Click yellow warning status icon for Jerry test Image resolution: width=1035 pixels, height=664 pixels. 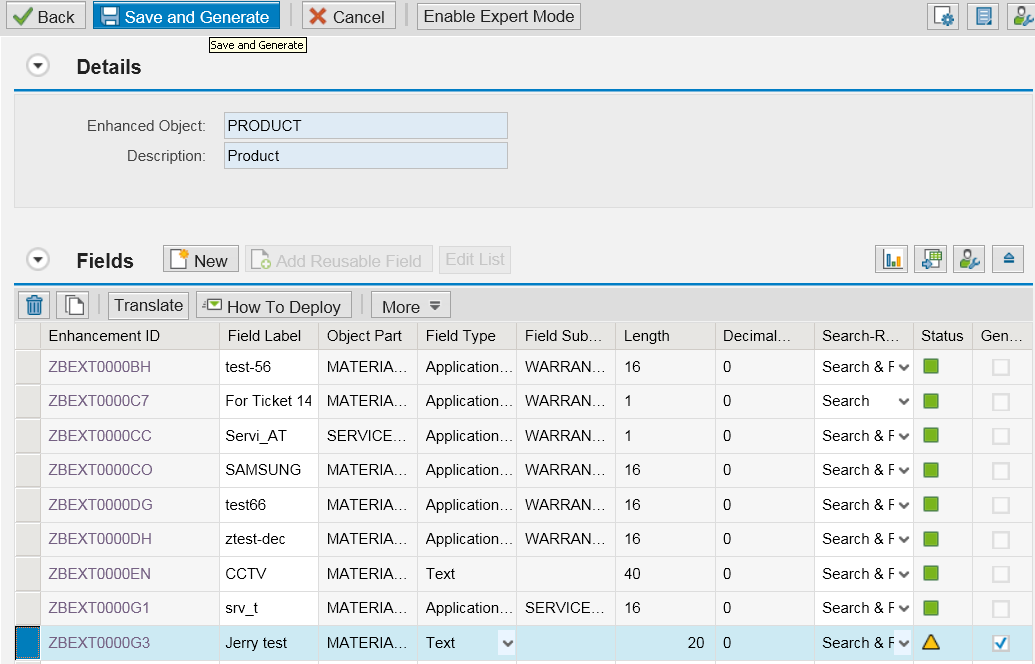(931, 642)
